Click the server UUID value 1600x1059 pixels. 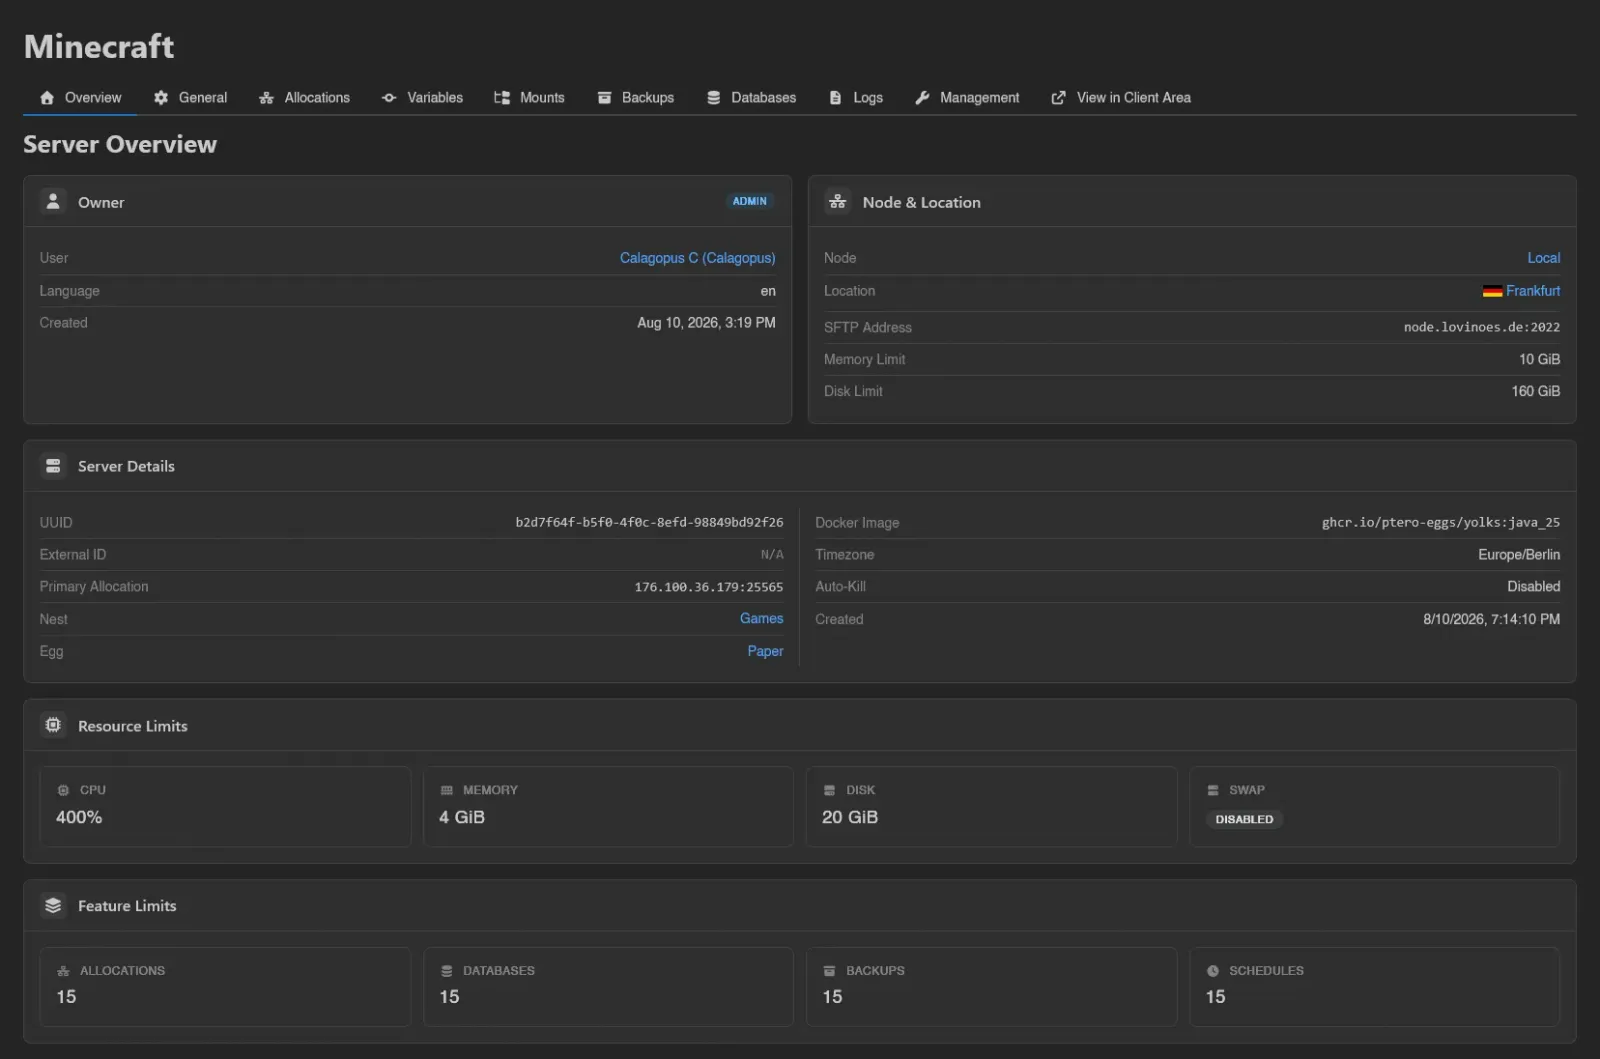[x=649, y=522]
